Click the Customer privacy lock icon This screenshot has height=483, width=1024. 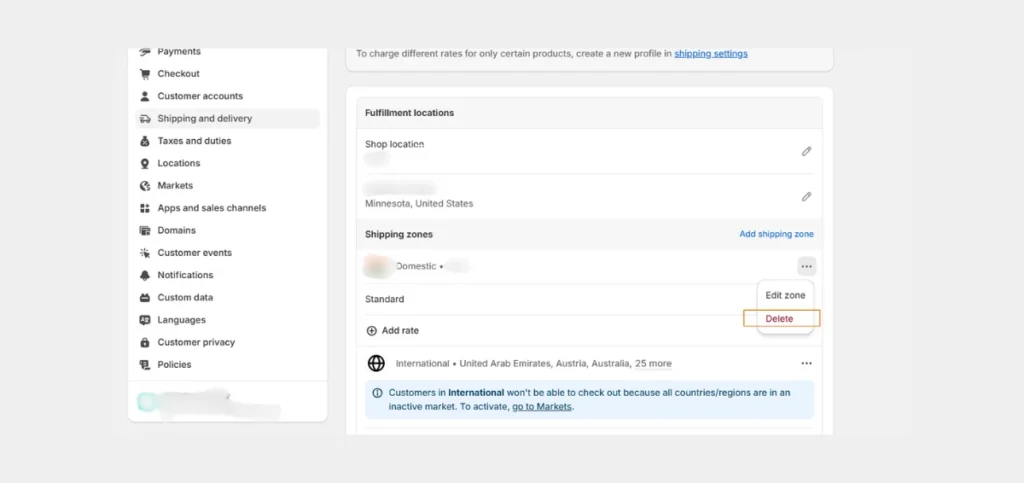[x=145, y=342]
